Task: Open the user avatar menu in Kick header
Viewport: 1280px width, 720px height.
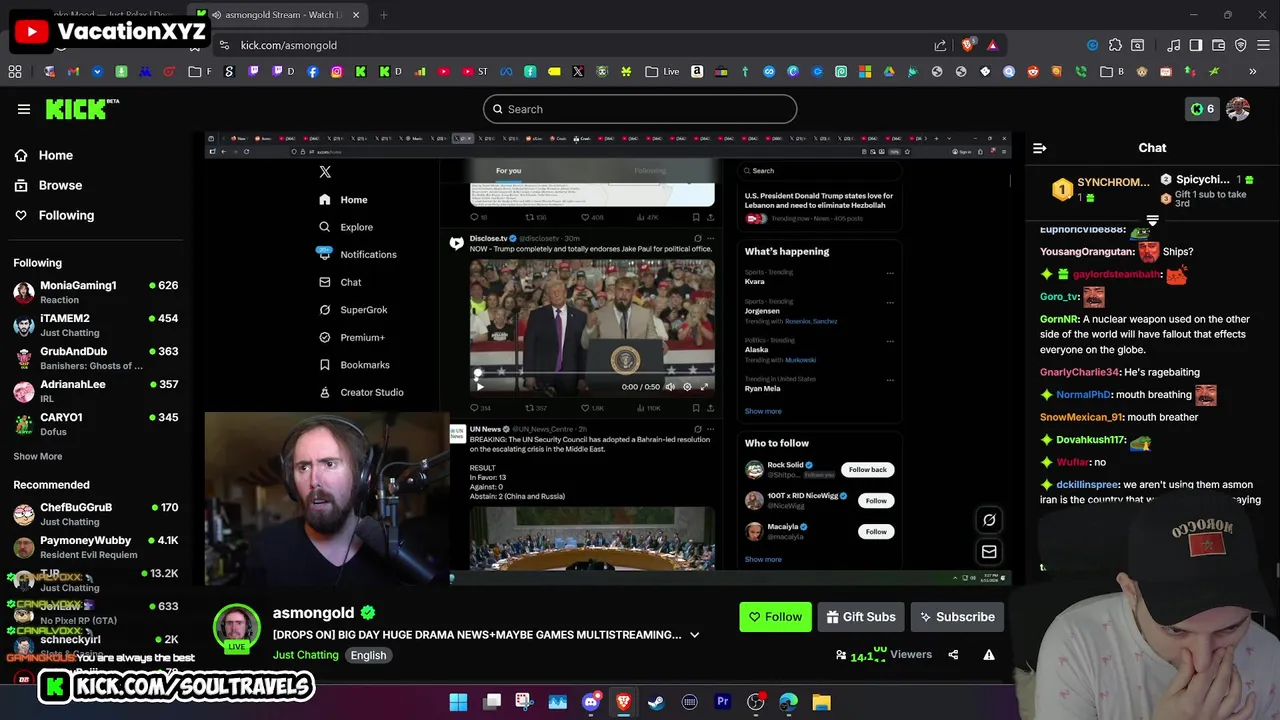Action: [1238, 109]
